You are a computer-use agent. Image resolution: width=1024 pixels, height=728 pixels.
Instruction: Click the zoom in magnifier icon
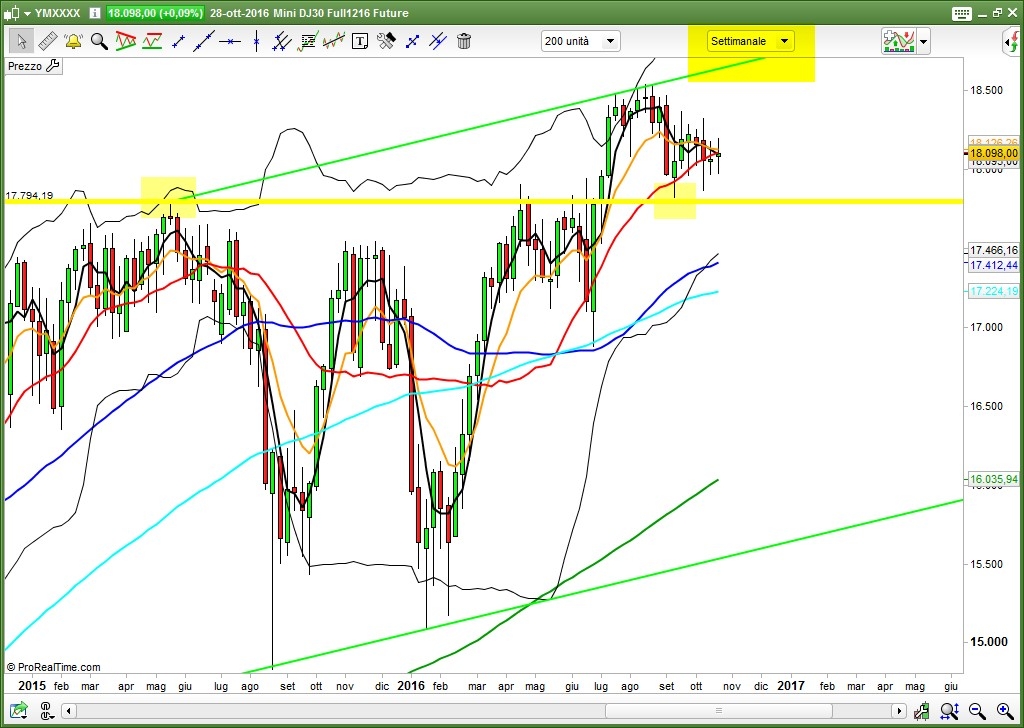(1005, 710)
